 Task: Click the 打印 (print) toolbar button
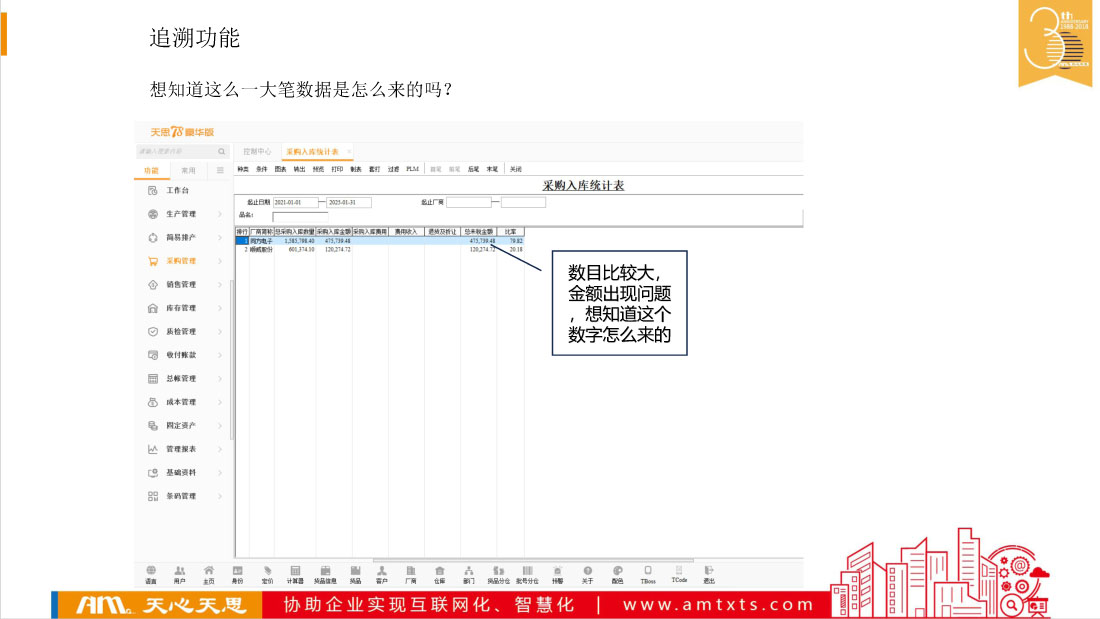(x=337, y=169)
